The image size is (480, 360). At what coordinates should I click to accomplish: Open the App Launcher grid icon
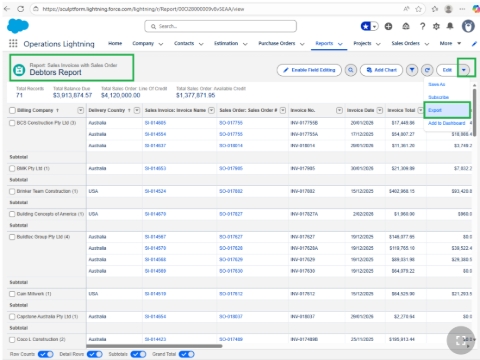pos(13,44)
